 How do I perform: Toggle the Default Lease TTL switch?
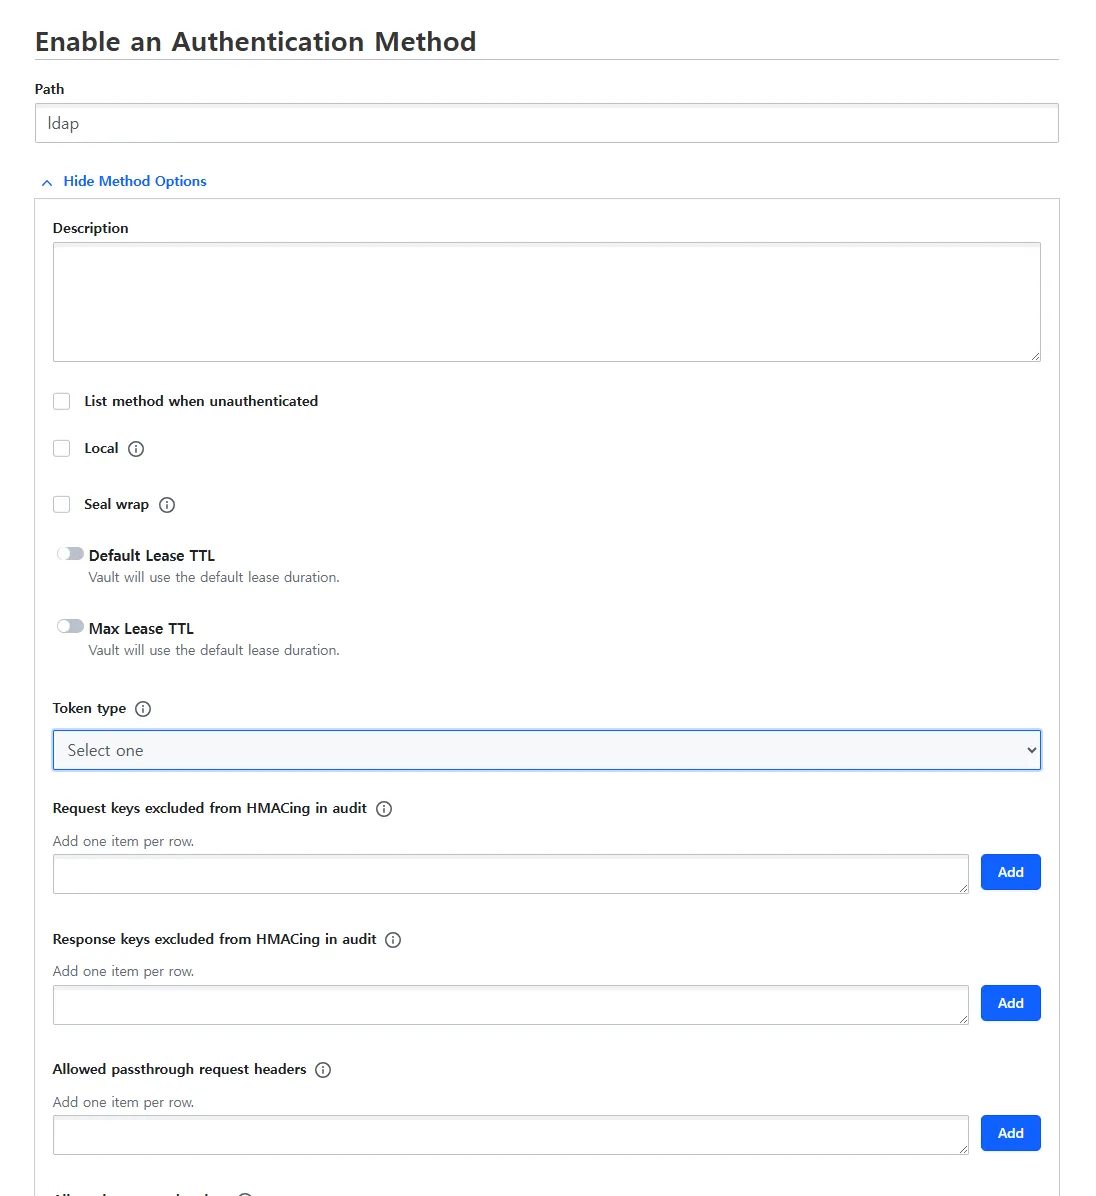[x=70, y=554]
